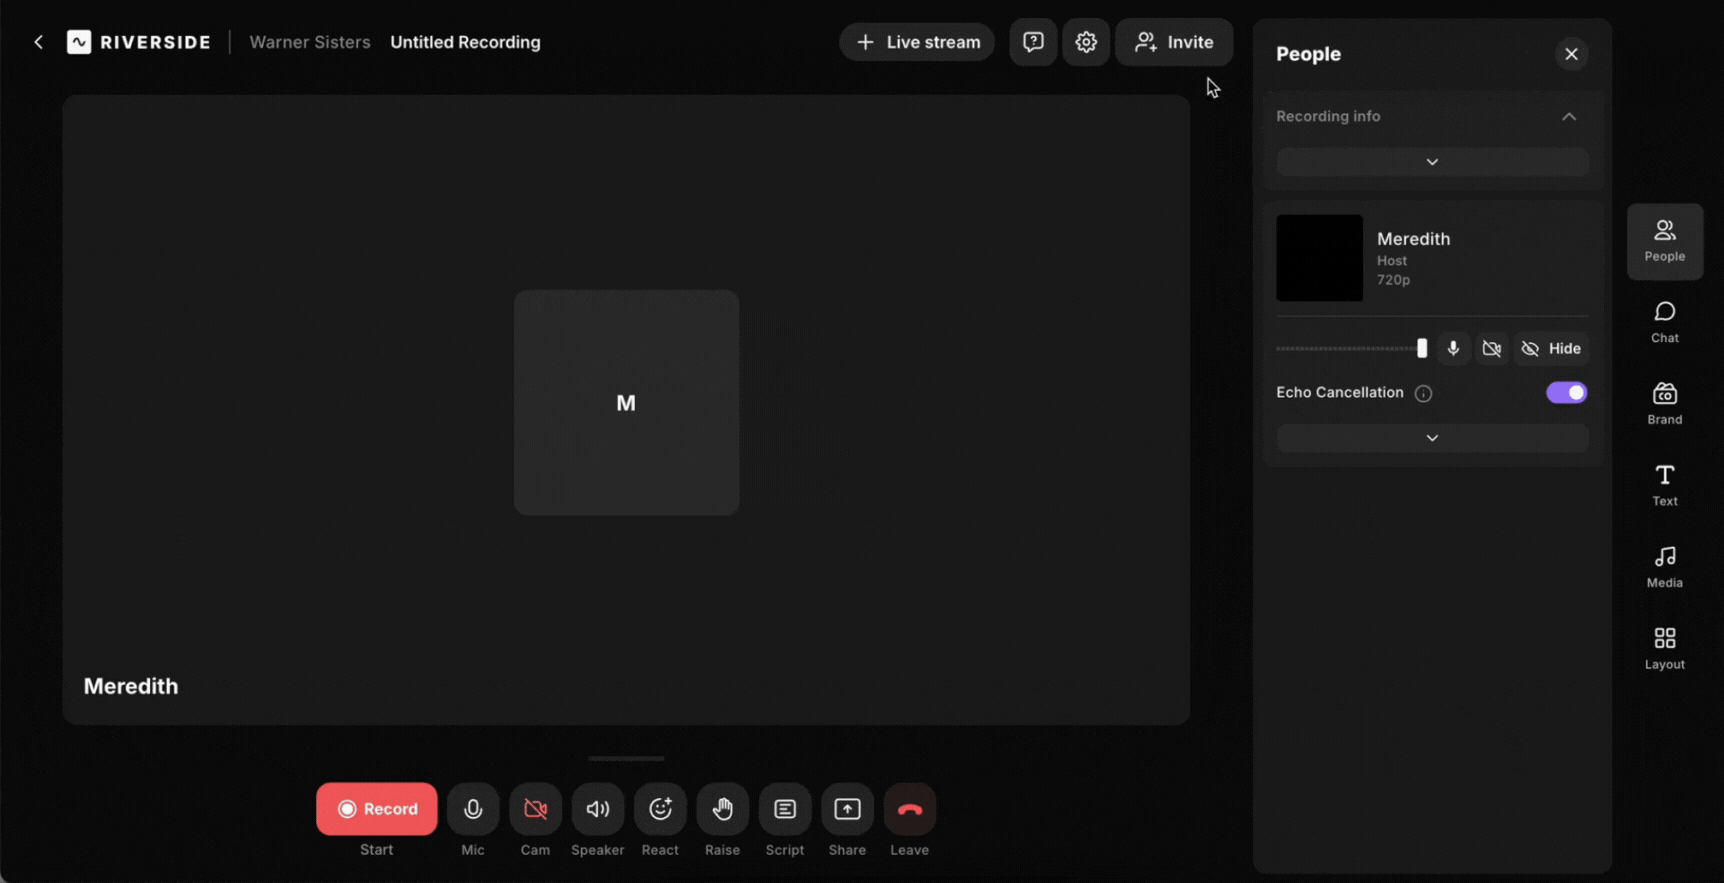Click Meredith's video thumbnail in People panel
The height and width of the screenshot is (883, 1724).
(1319, 258)
